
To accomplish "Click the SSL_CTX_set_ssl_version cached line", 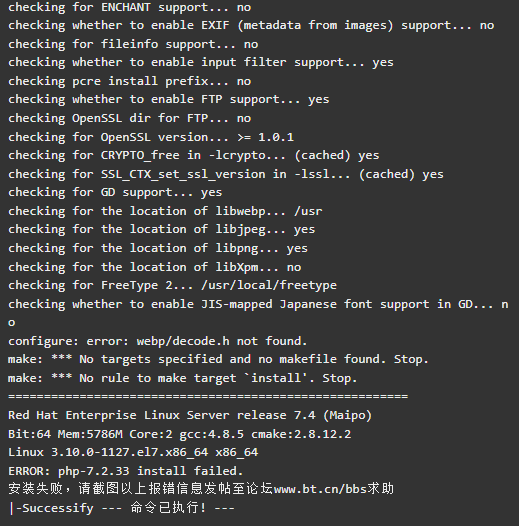I will tap(226, 174).
